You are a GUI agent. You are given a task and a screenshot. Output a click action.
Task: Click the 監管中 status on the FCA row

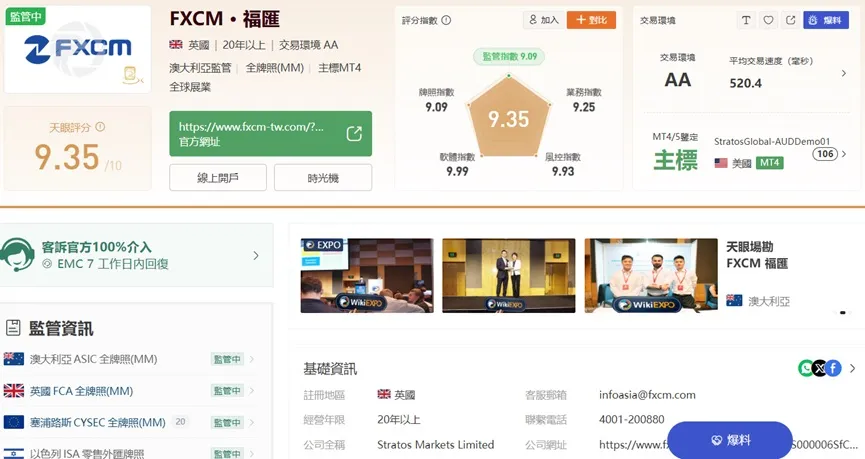[x=227, y=391]
